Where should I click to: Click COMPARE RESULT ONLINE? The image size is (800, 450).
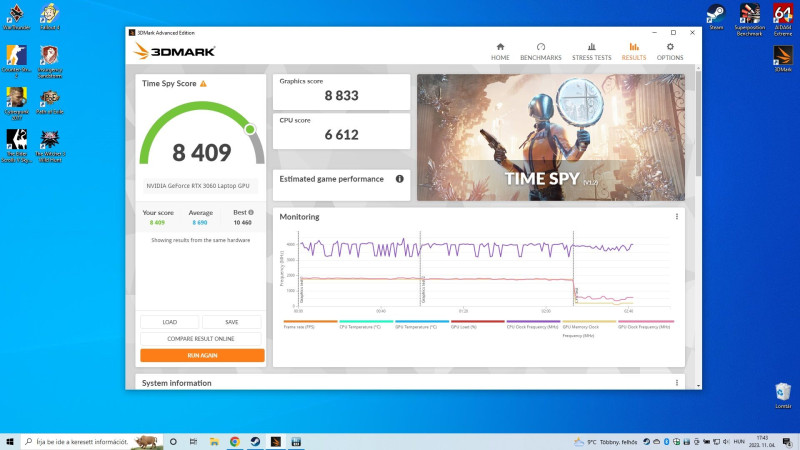click(201, 339)
